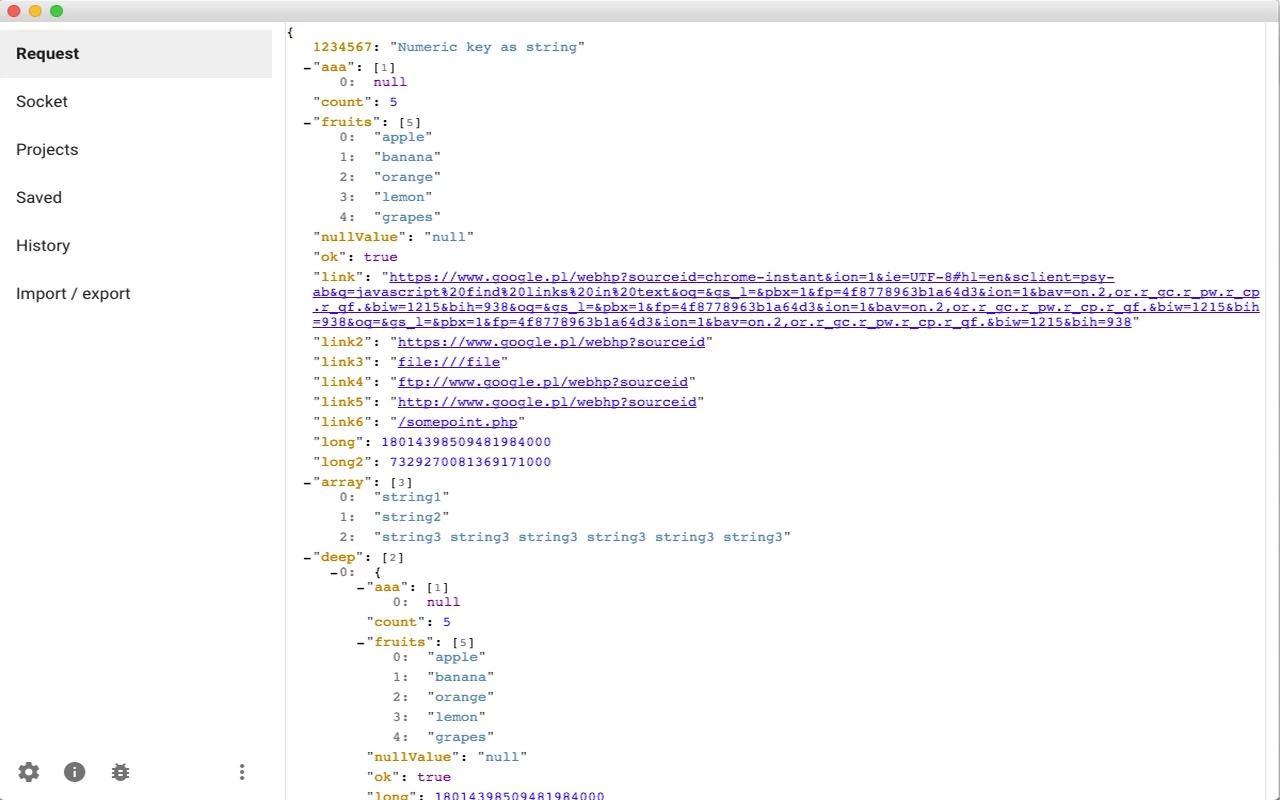Click the top-level "apple" item
Image resolution: width=1280 pixels, height=800 pixels.
click(x=403, y=137)
